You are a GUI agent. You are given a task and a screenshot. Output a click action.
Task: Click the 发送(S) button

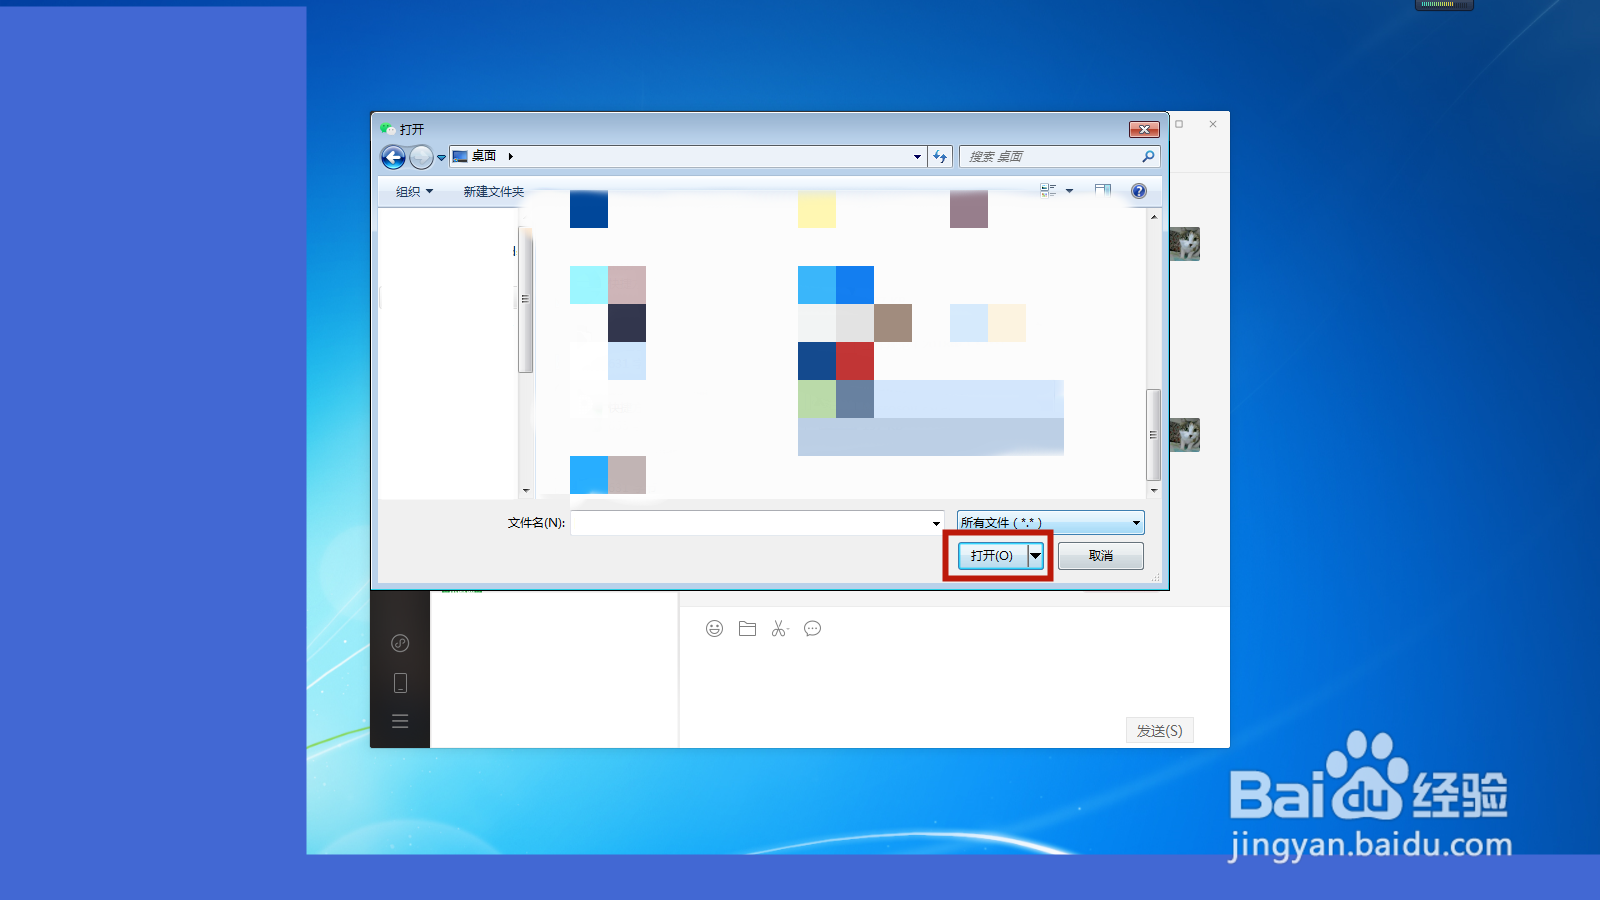click(x=1160, y=731)
